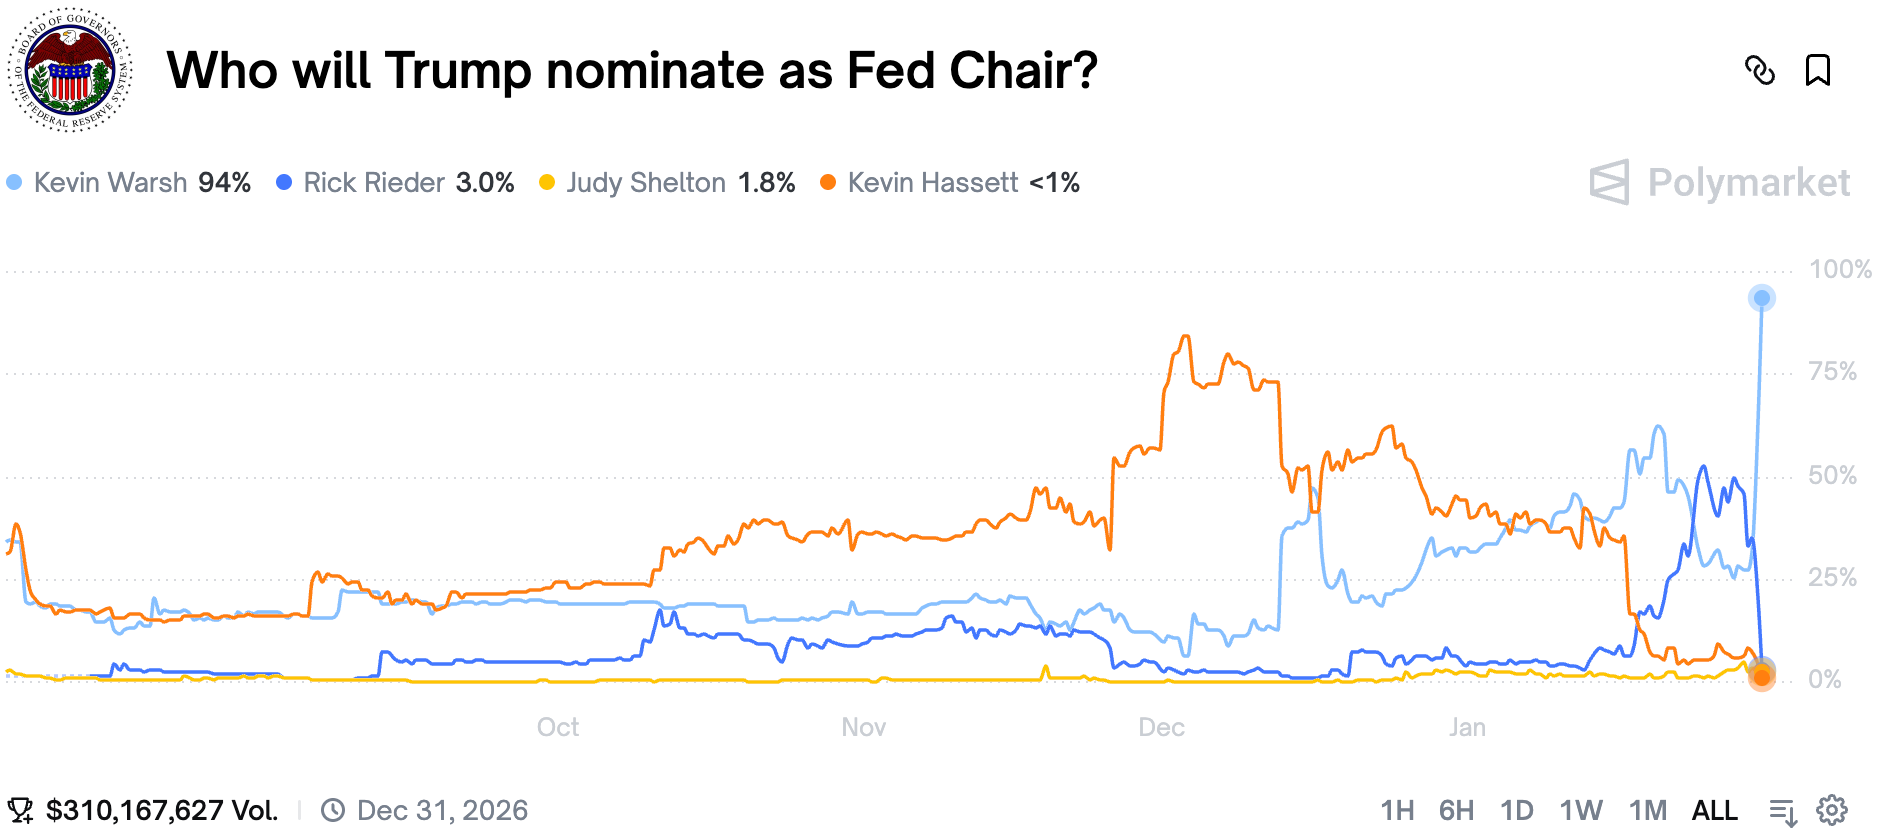
Task: Switch chart to 1W range
Action: pyautogui.click(x=1581, y=810)
